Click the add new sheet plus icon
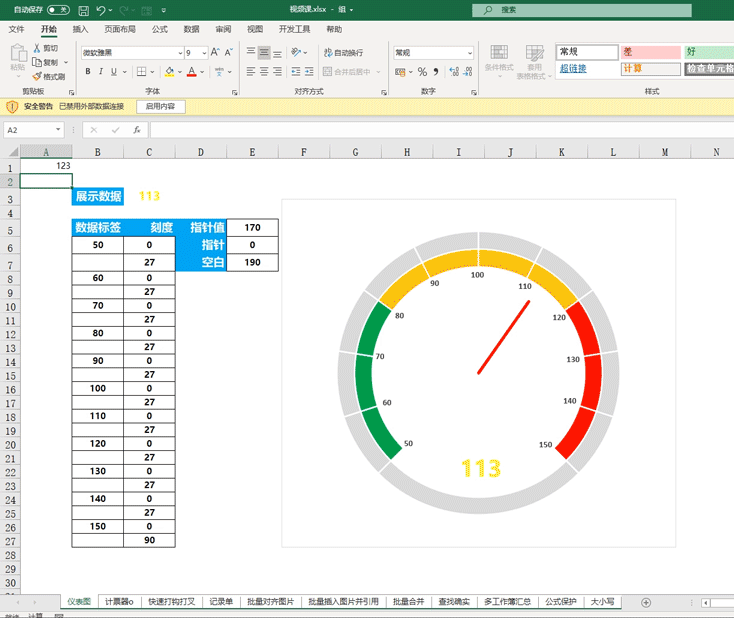 pos(646,603)
